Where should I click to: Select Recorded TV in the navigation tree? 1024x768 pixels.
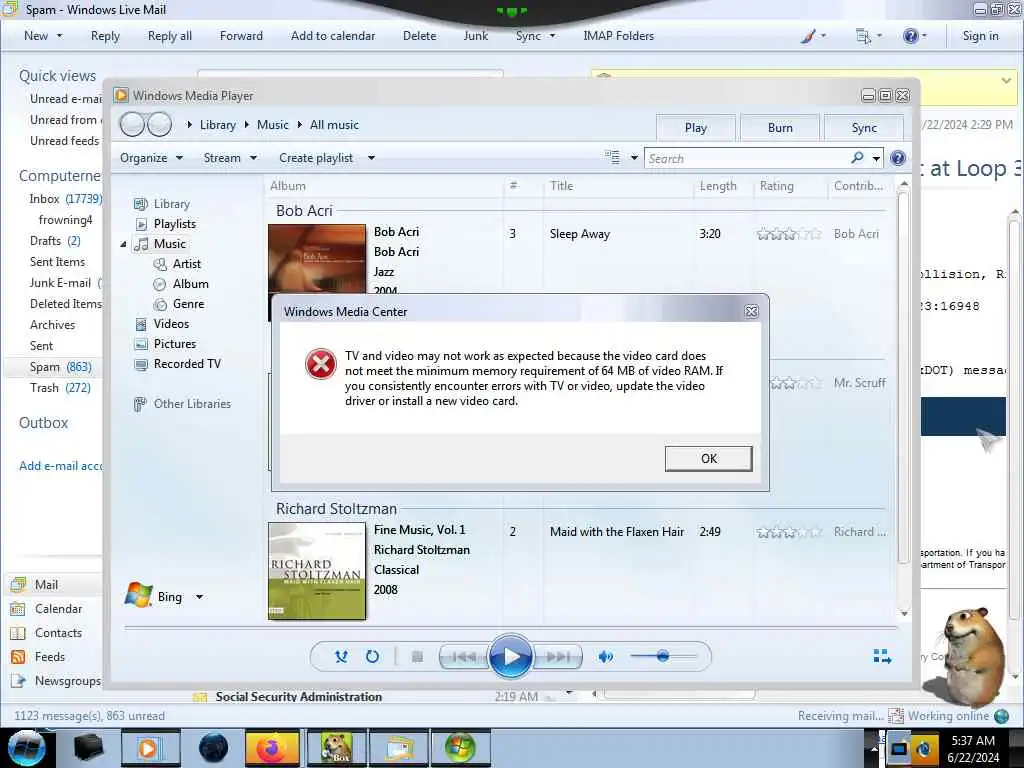pos(187,364)
